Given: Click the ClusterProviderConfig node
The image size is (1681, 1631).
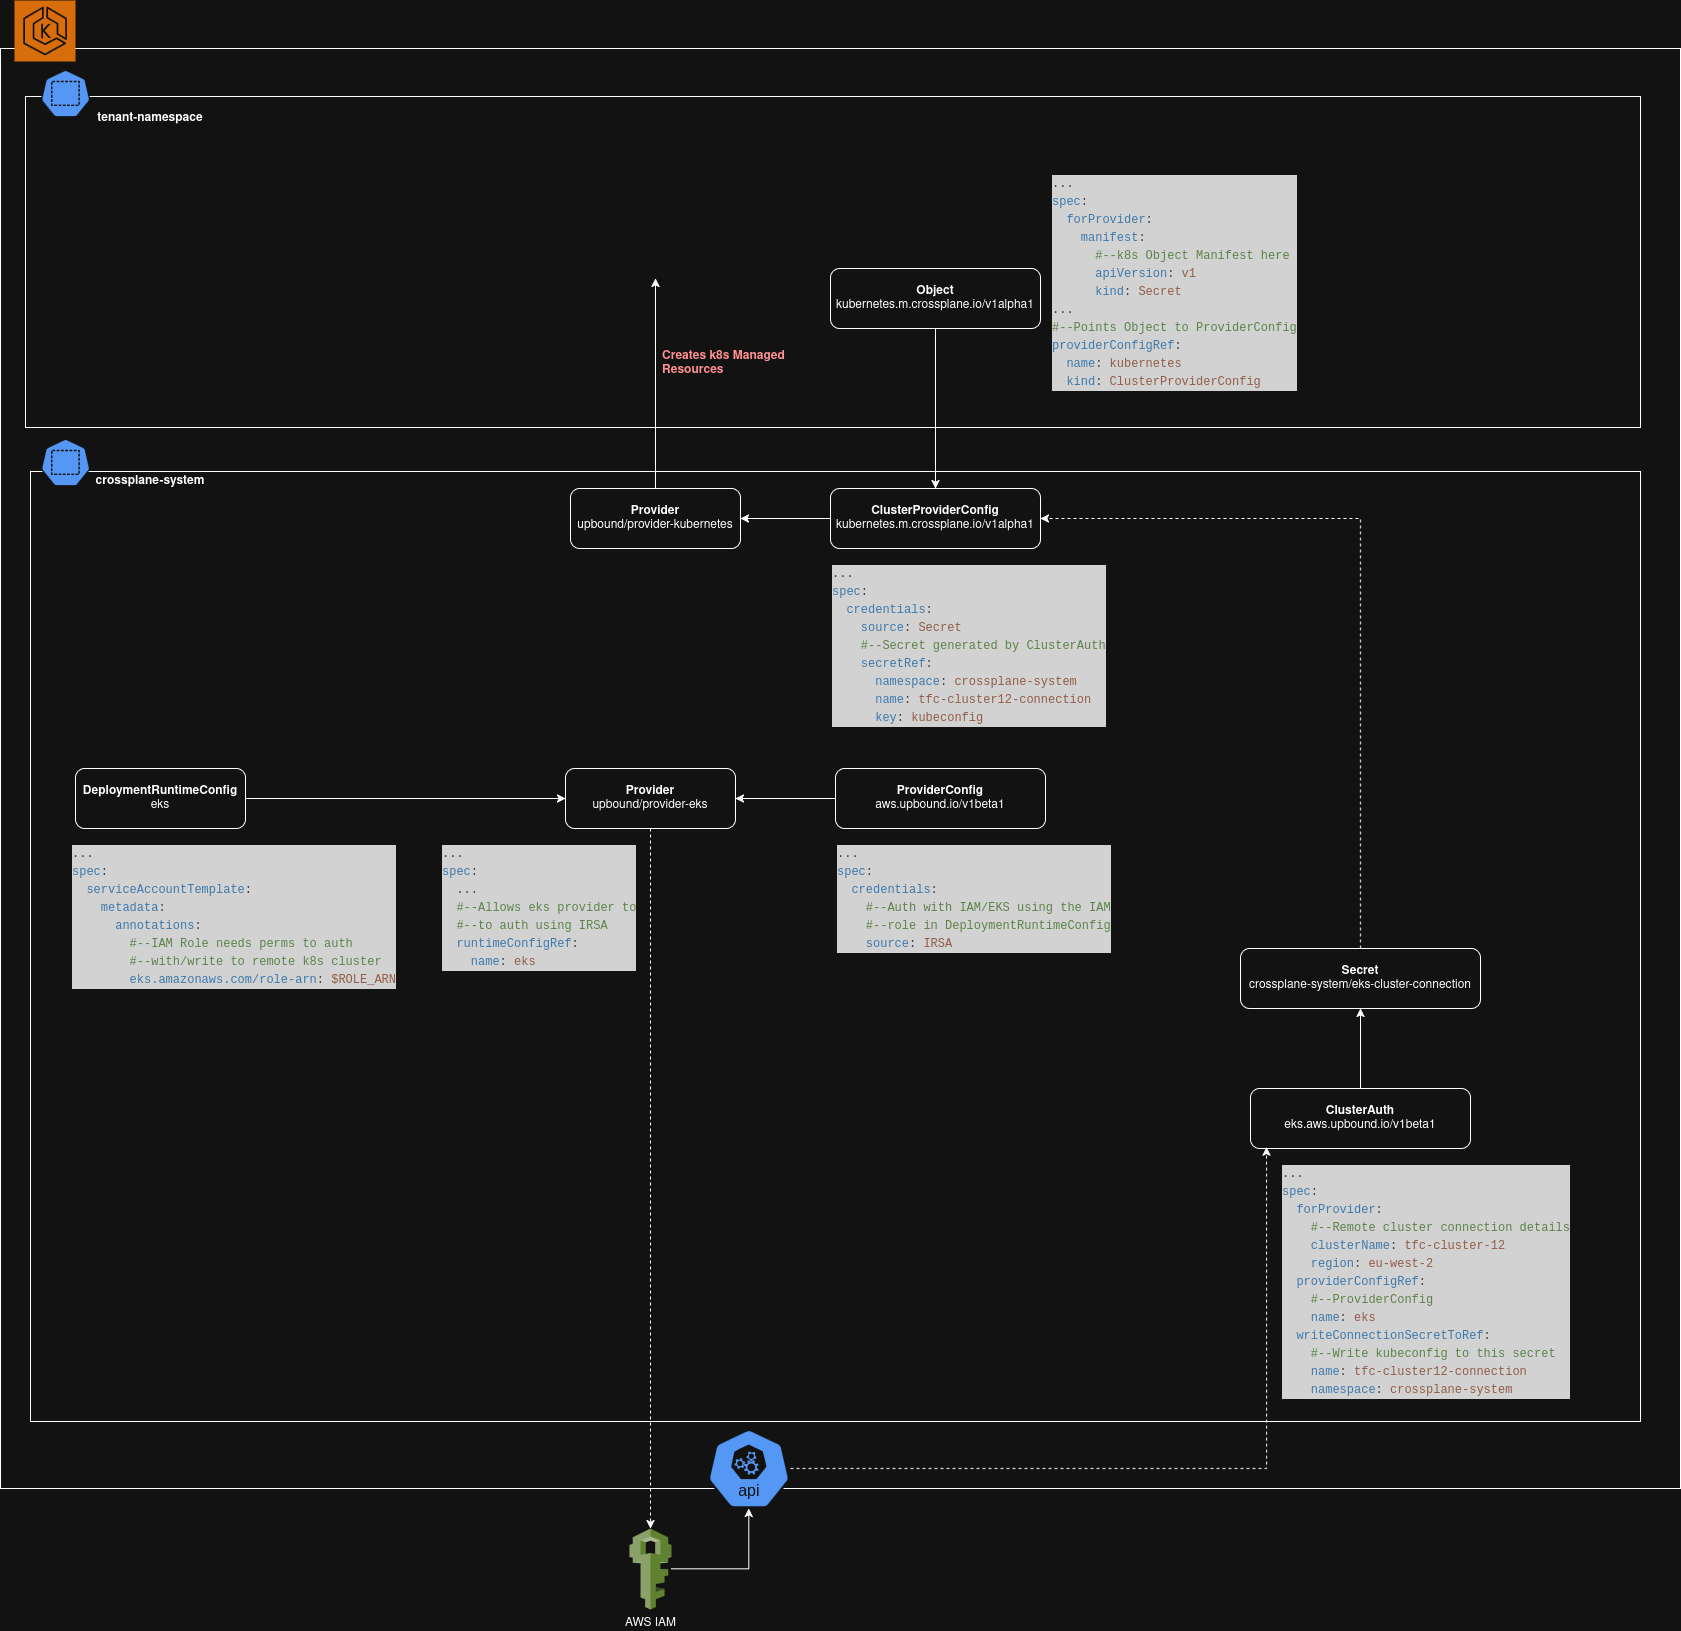Looking at the screenshot, I should (935, 518).
